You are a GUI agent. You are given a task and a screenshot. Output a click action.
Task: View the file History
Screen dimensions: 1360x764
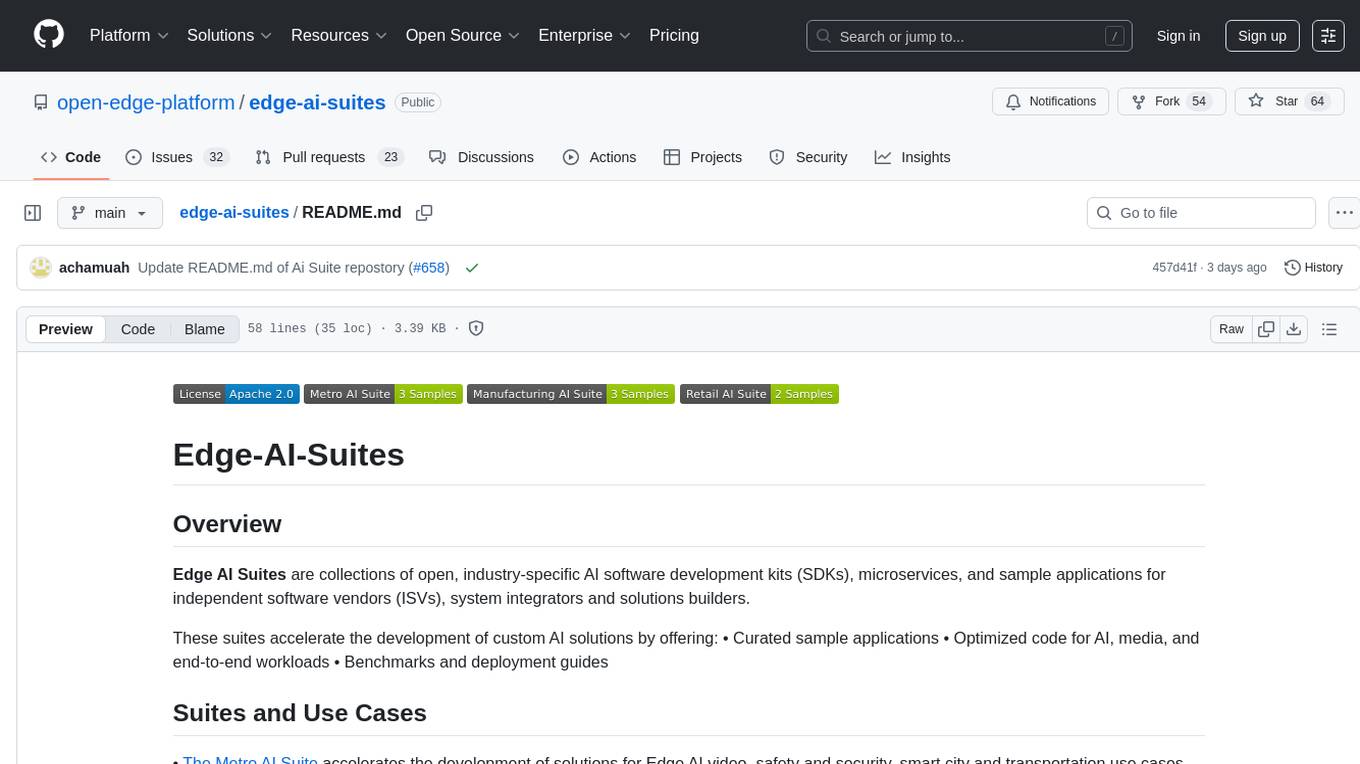pos(1313,268)
